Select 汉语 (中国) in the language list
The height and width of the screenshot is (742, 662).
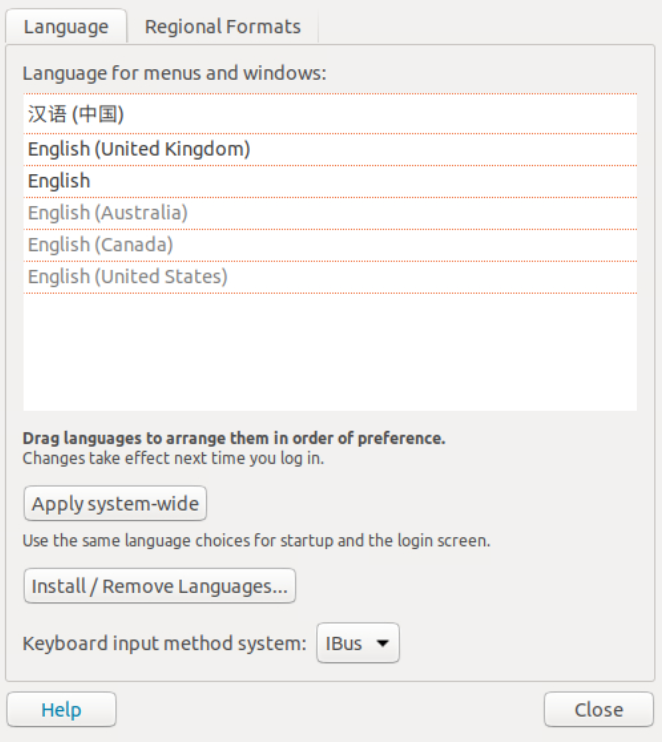point(76,114)
